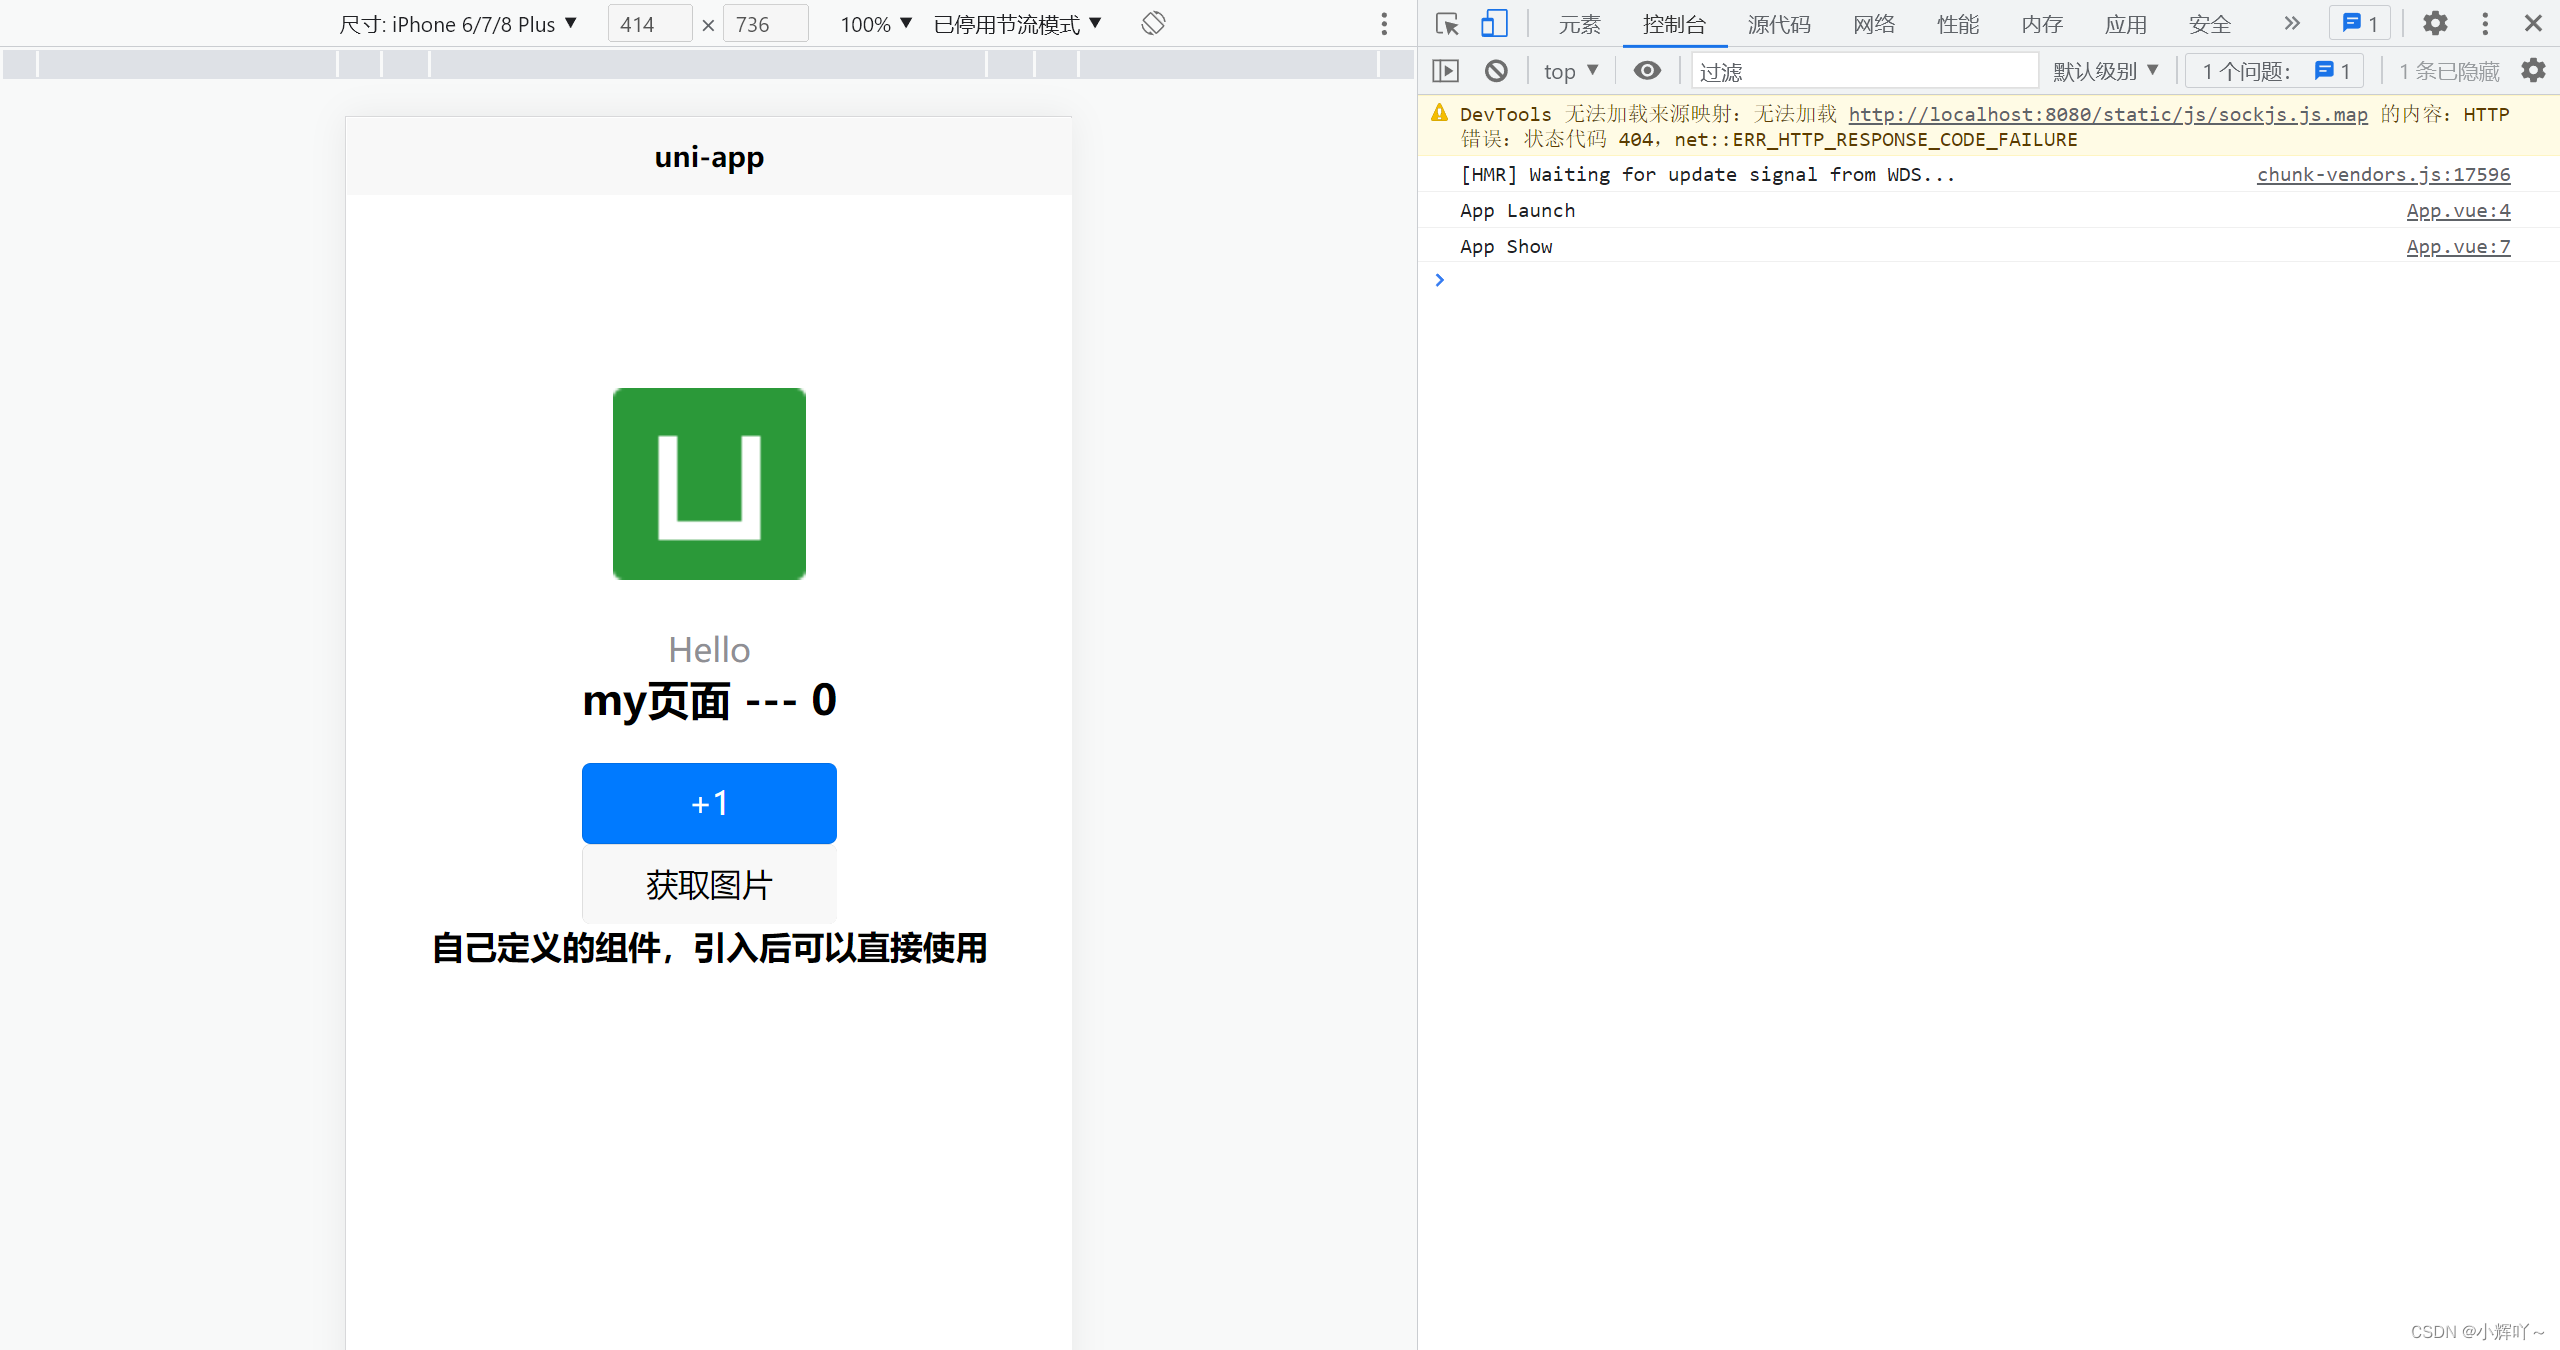Open DevTools customize three-dot menu
This screenshot has width=2560, height=1350.
(2485, 24)
